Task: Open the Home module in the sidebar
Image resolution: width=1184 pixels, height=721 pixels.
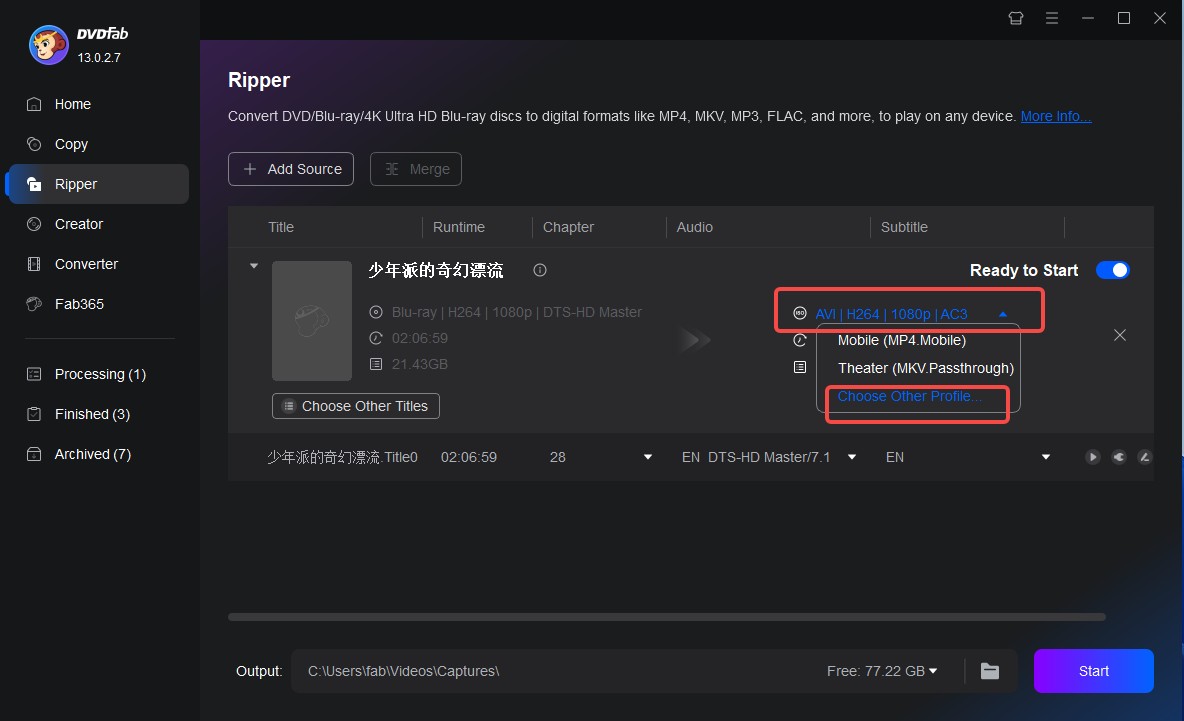Action: 97,104
